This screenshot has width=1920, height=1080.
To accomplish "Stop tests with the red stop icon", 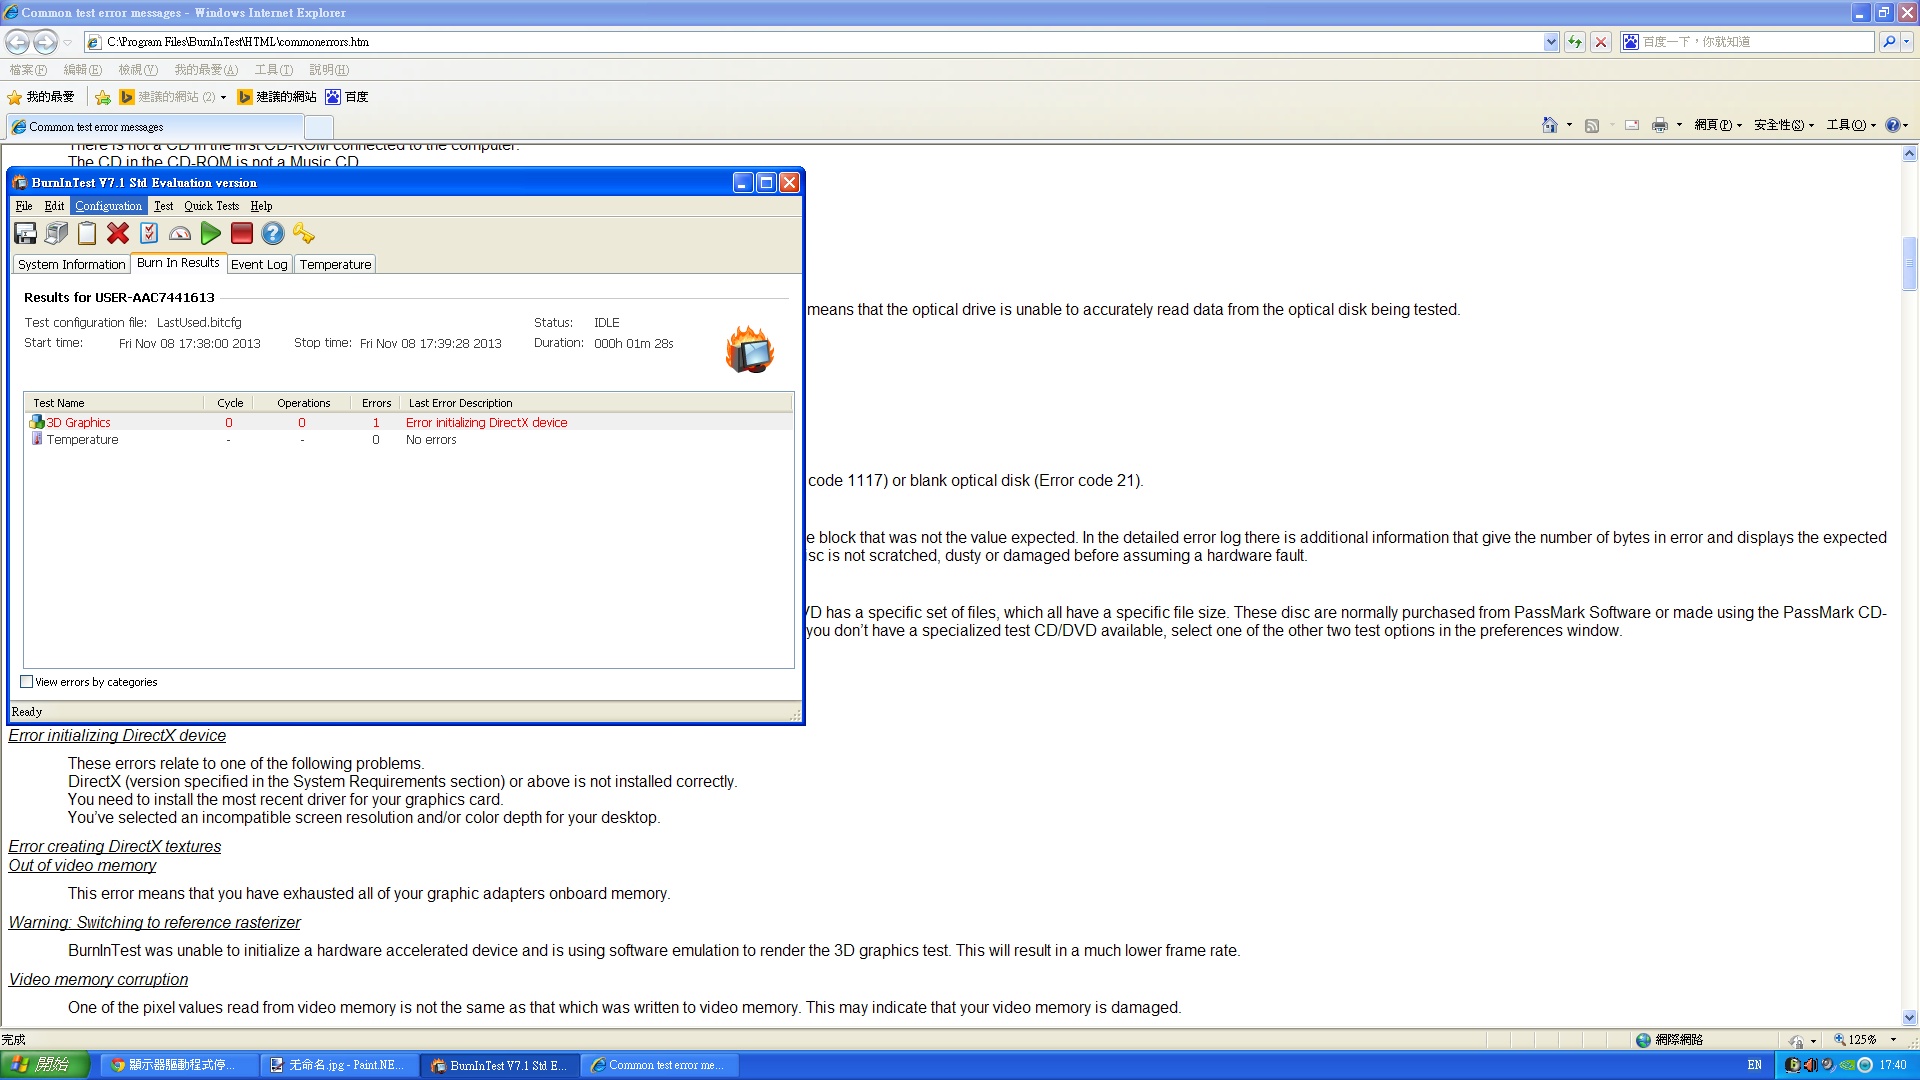I will [x=241, y=233].
